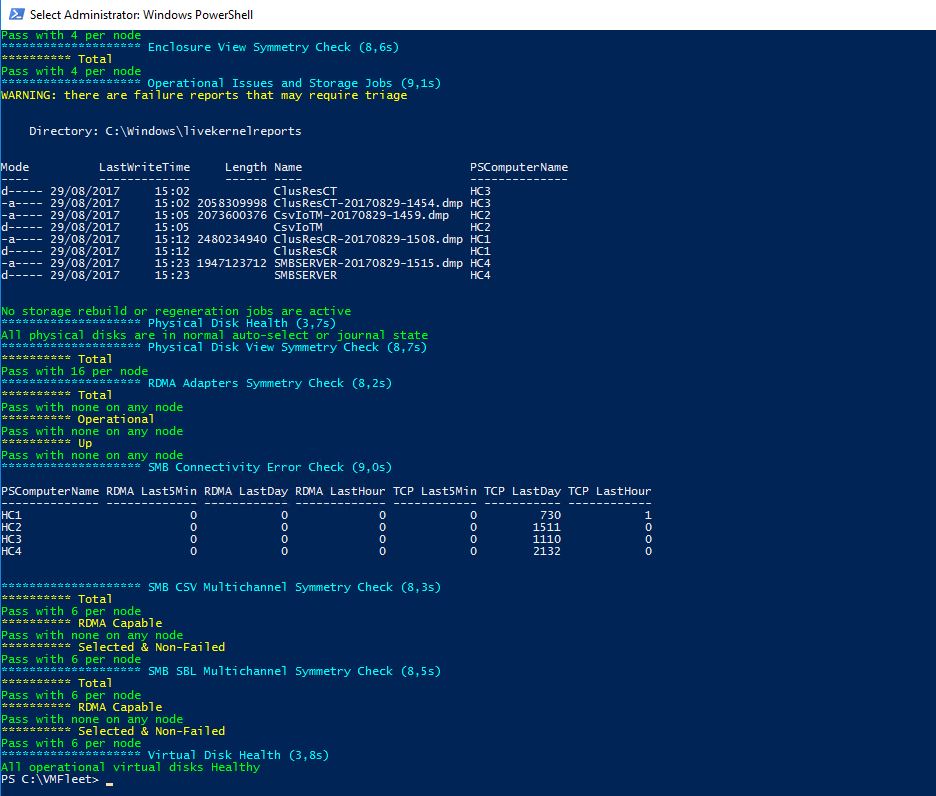This screenshot has height=796, width=936.
Task: Click the TCP LastHour value for HC1
Action: point(648,515)
